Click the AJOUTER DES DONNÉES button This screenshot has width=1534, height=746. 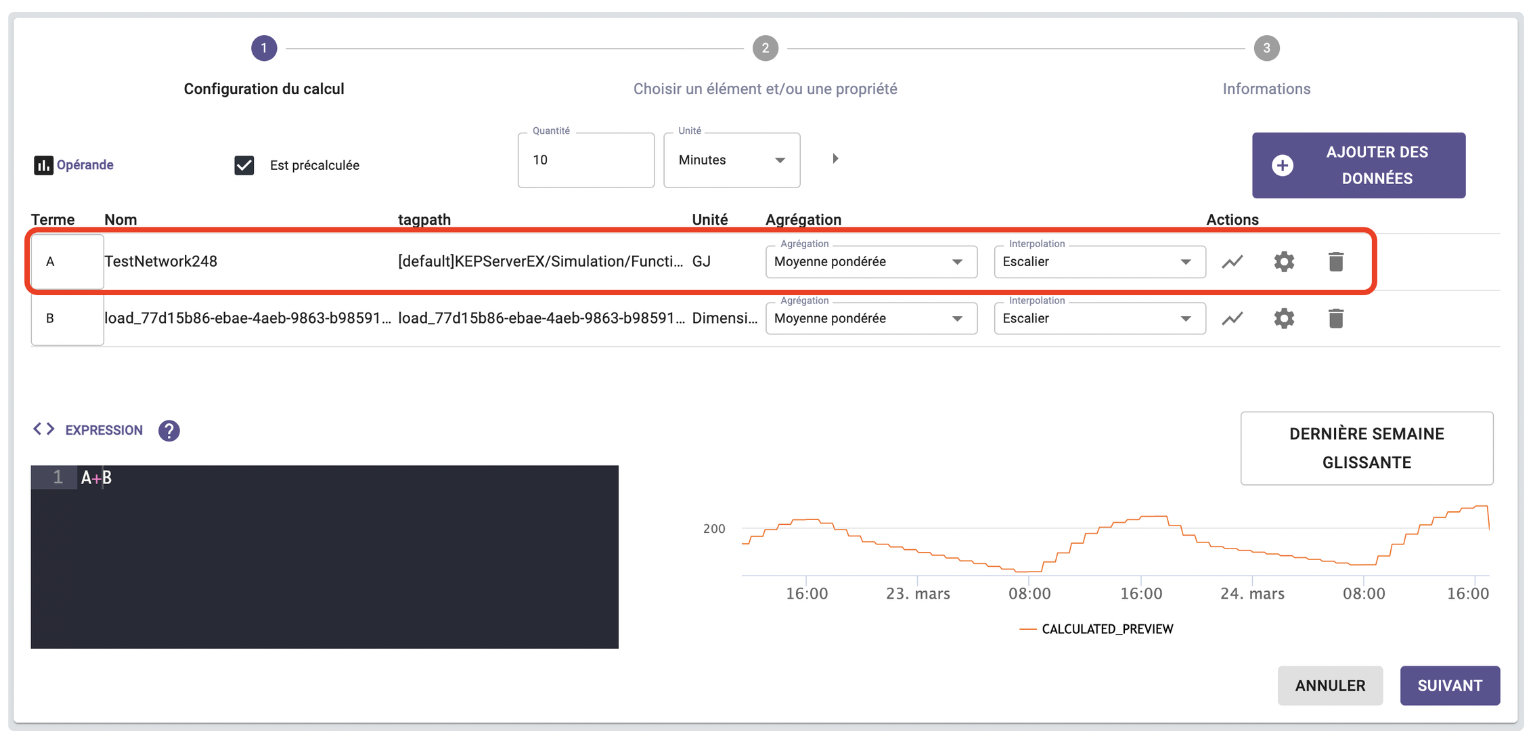tap(1358, 165)
